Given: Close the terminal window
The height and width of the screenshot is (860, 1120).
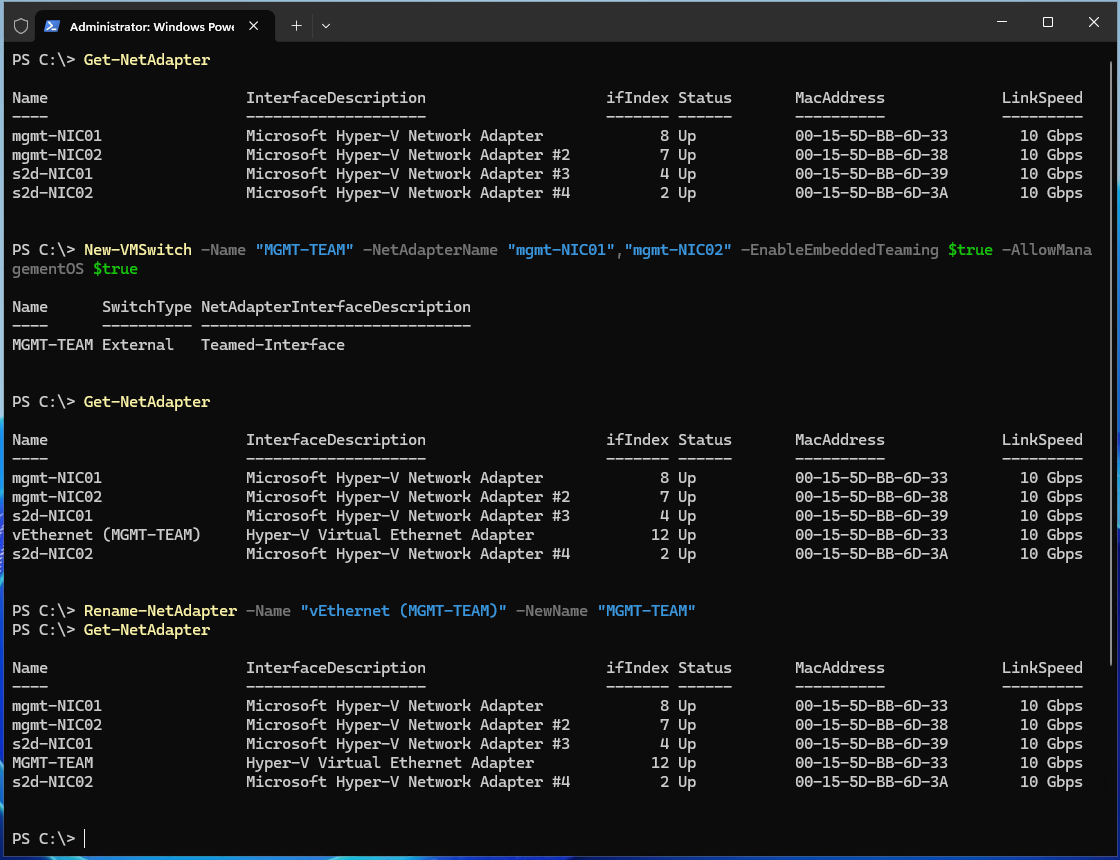Looking at the screenshot, I should (1093, 22).
